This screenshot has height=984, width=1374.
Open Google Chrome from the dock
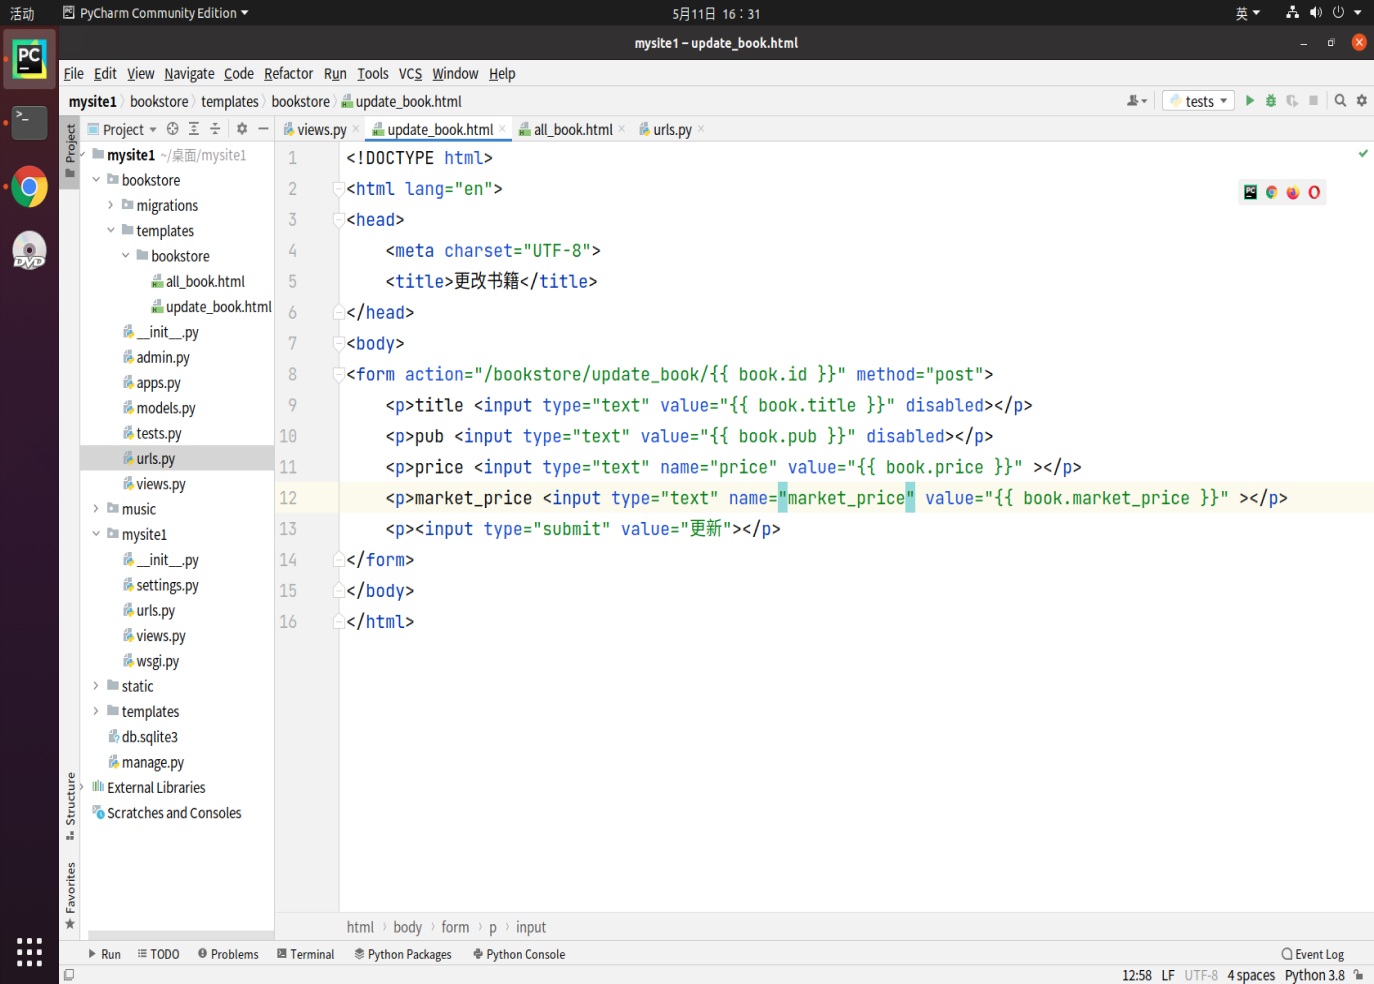pos(29,187)
